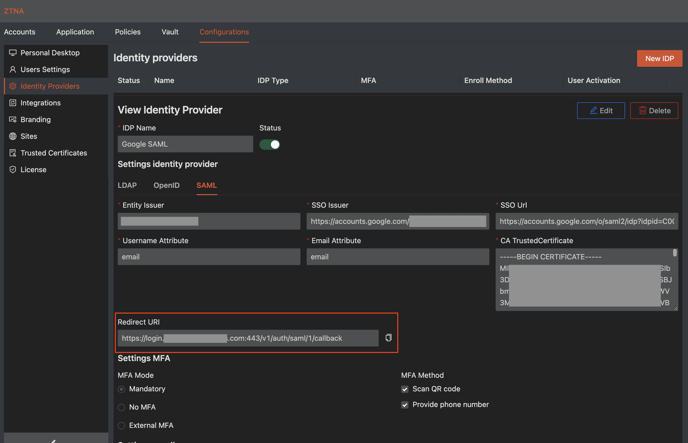This screenshot has width=688, height=443.
Task: Select the Mandatory MFA mode radio button
Action: (x=122, y=389)
